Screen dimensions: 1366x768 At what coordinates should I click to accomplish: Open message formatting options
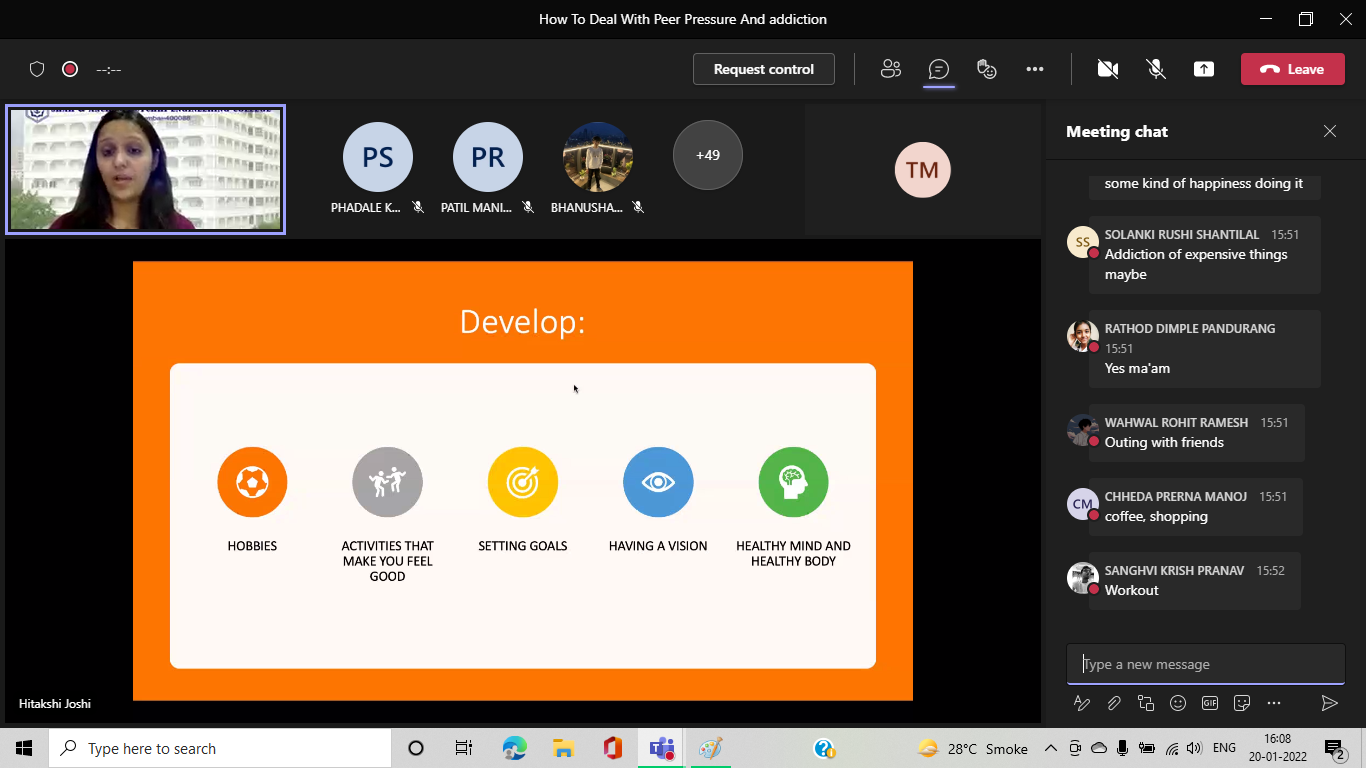1082,703
